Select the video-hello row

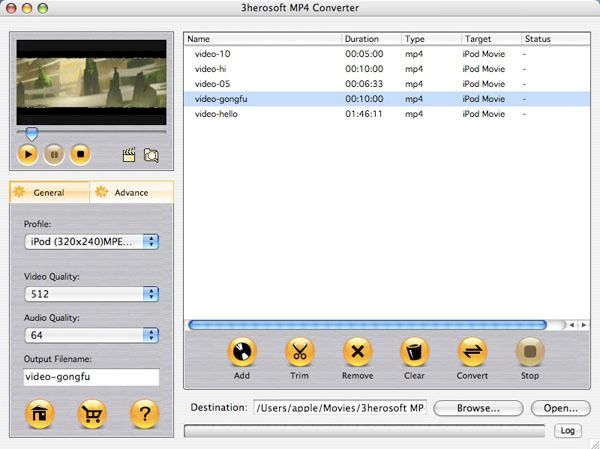387,114
